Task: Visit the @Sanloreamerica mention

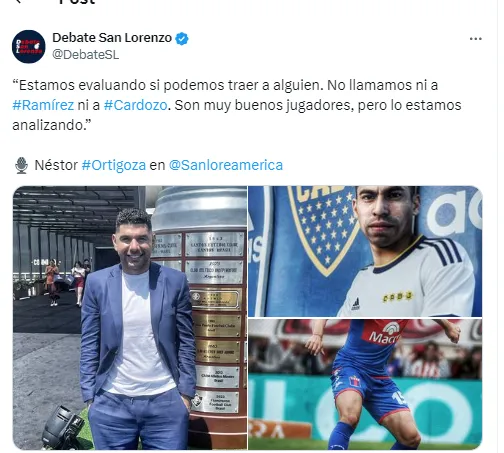Action: coord(226,165)
